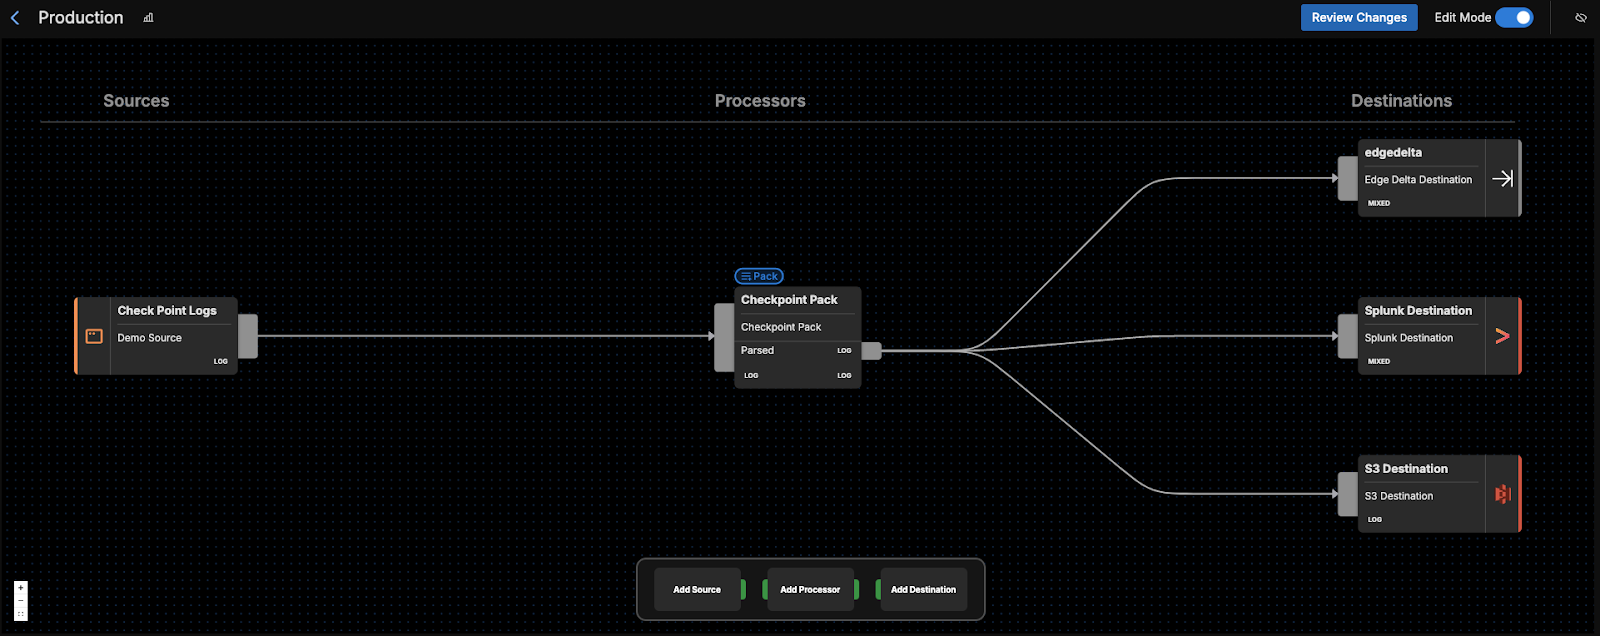Click the crossed-out eye icon at top right
1600x636 pixels.
click(1581, 18)
